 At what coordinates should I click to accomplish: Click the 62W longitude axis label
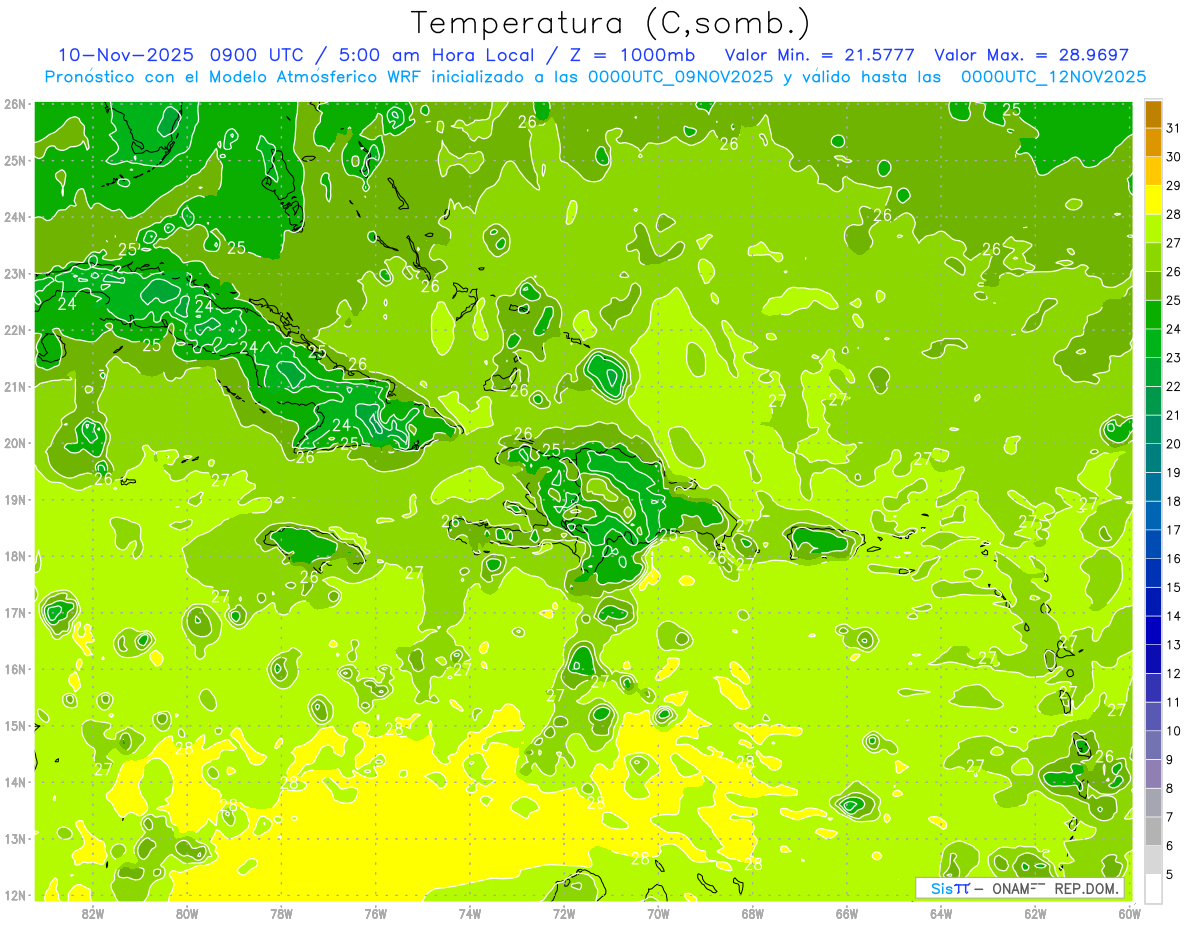coord(1035,912)
